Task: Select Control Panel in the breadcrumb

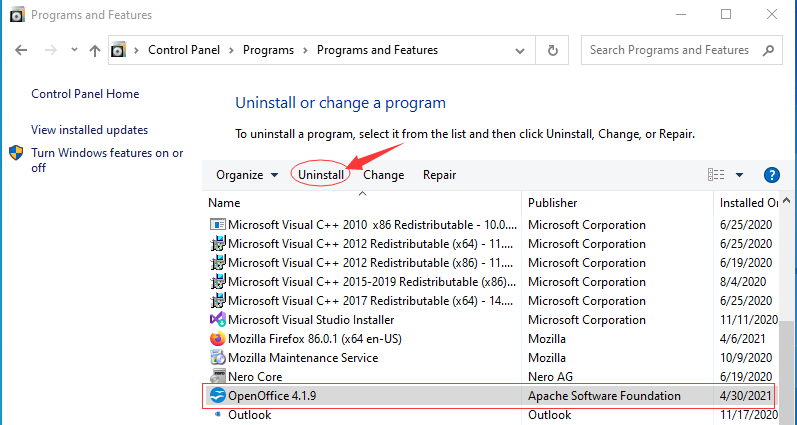Action: tap(184, 50)
